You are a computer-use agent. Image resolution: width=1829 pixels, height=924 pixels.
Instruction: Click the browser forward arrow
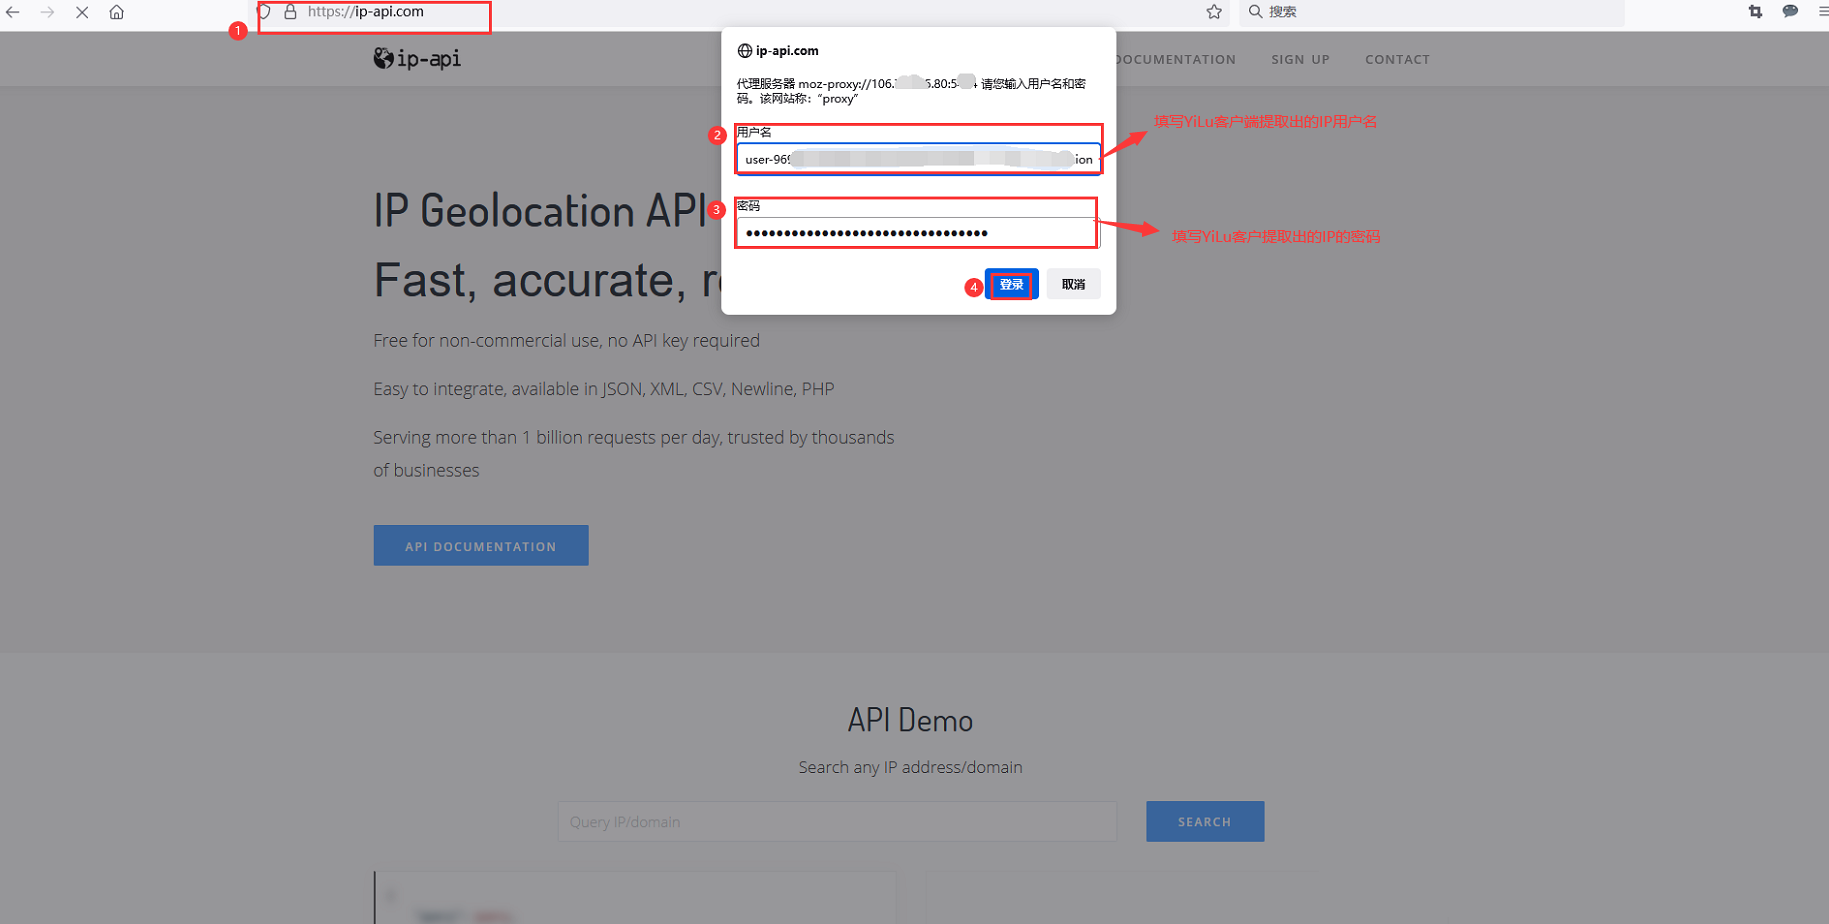point(47,12)
